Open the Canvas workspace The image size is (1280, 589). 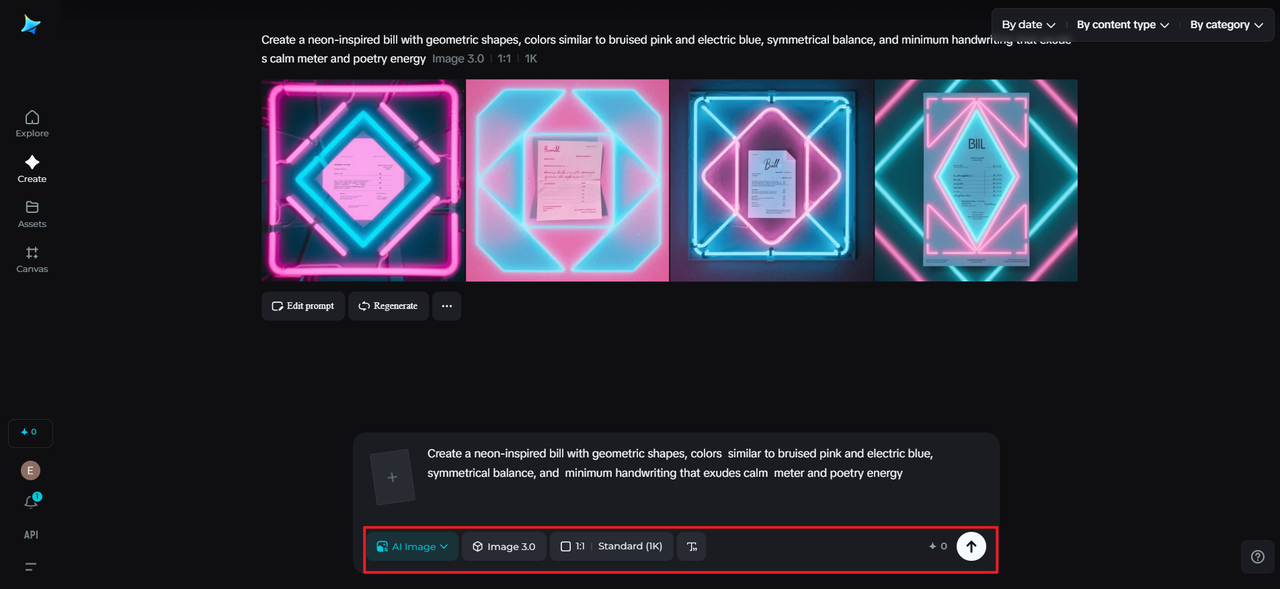32,259
